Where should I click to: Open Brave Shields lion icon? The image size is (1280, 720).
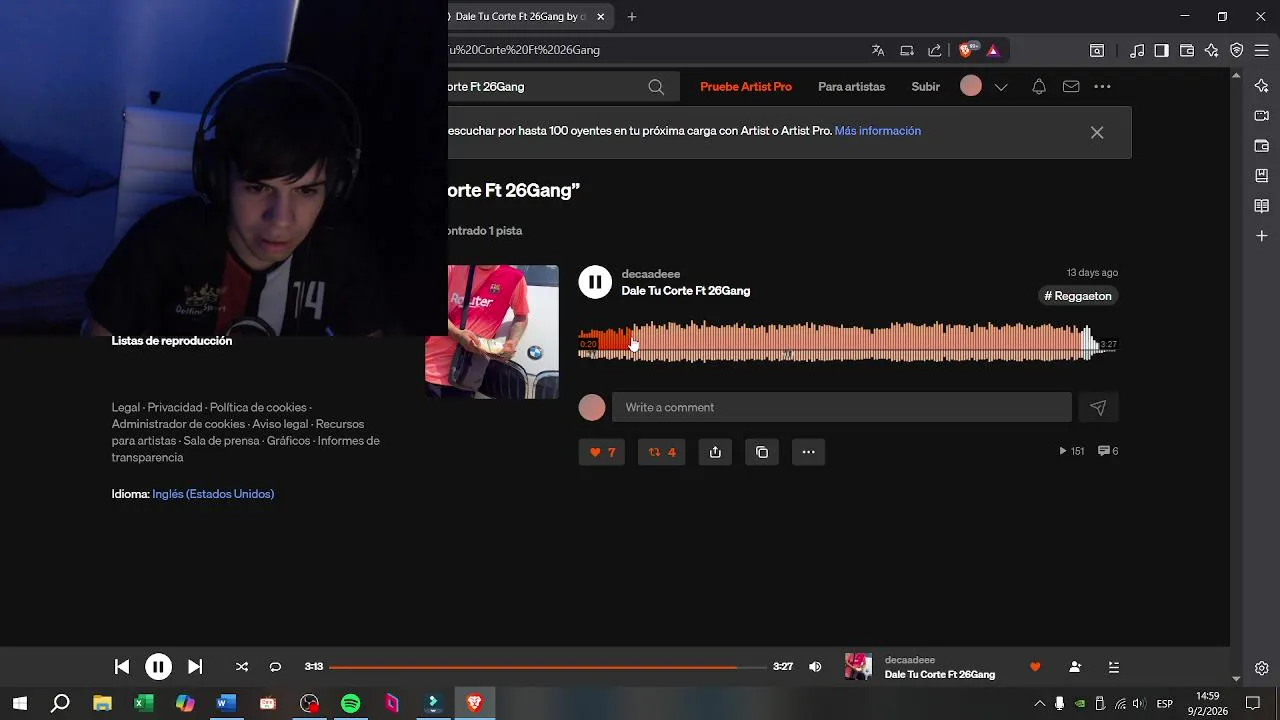click(x=967, y=50)
